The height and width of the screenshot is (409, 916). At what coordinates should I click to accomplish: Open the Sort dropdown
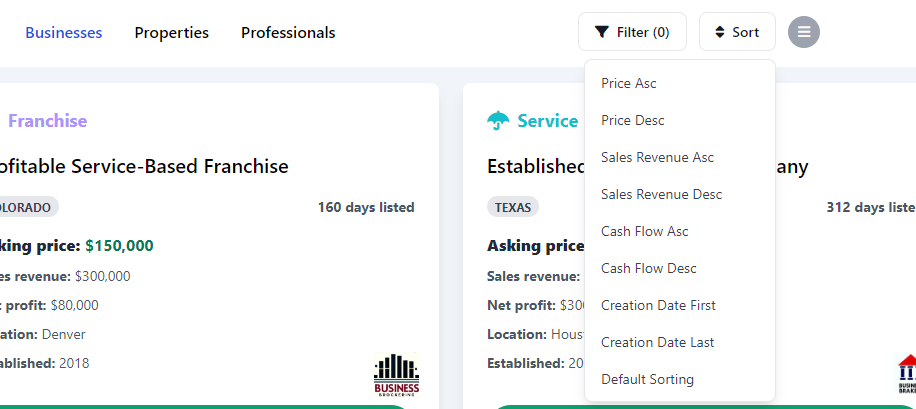click(737, 32)
